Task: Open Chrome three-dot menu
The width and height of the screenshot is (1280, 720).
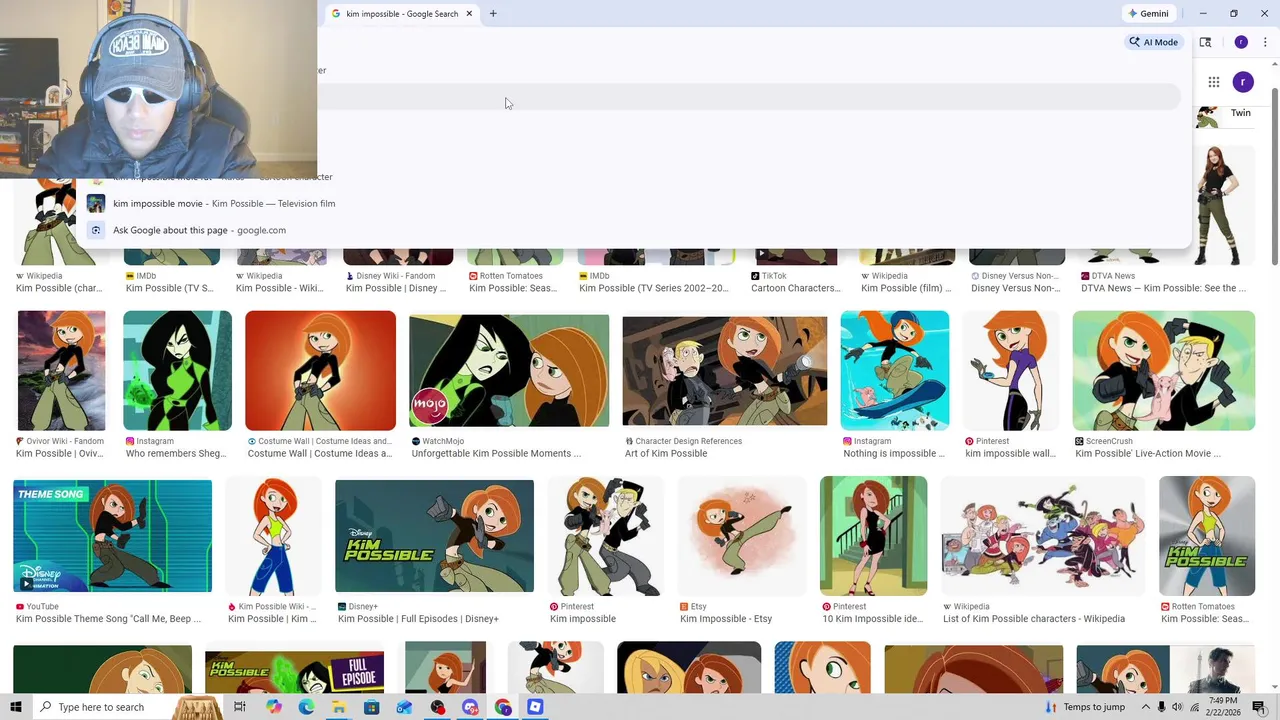Action: pyautogui.click(x=1265, y=42)
